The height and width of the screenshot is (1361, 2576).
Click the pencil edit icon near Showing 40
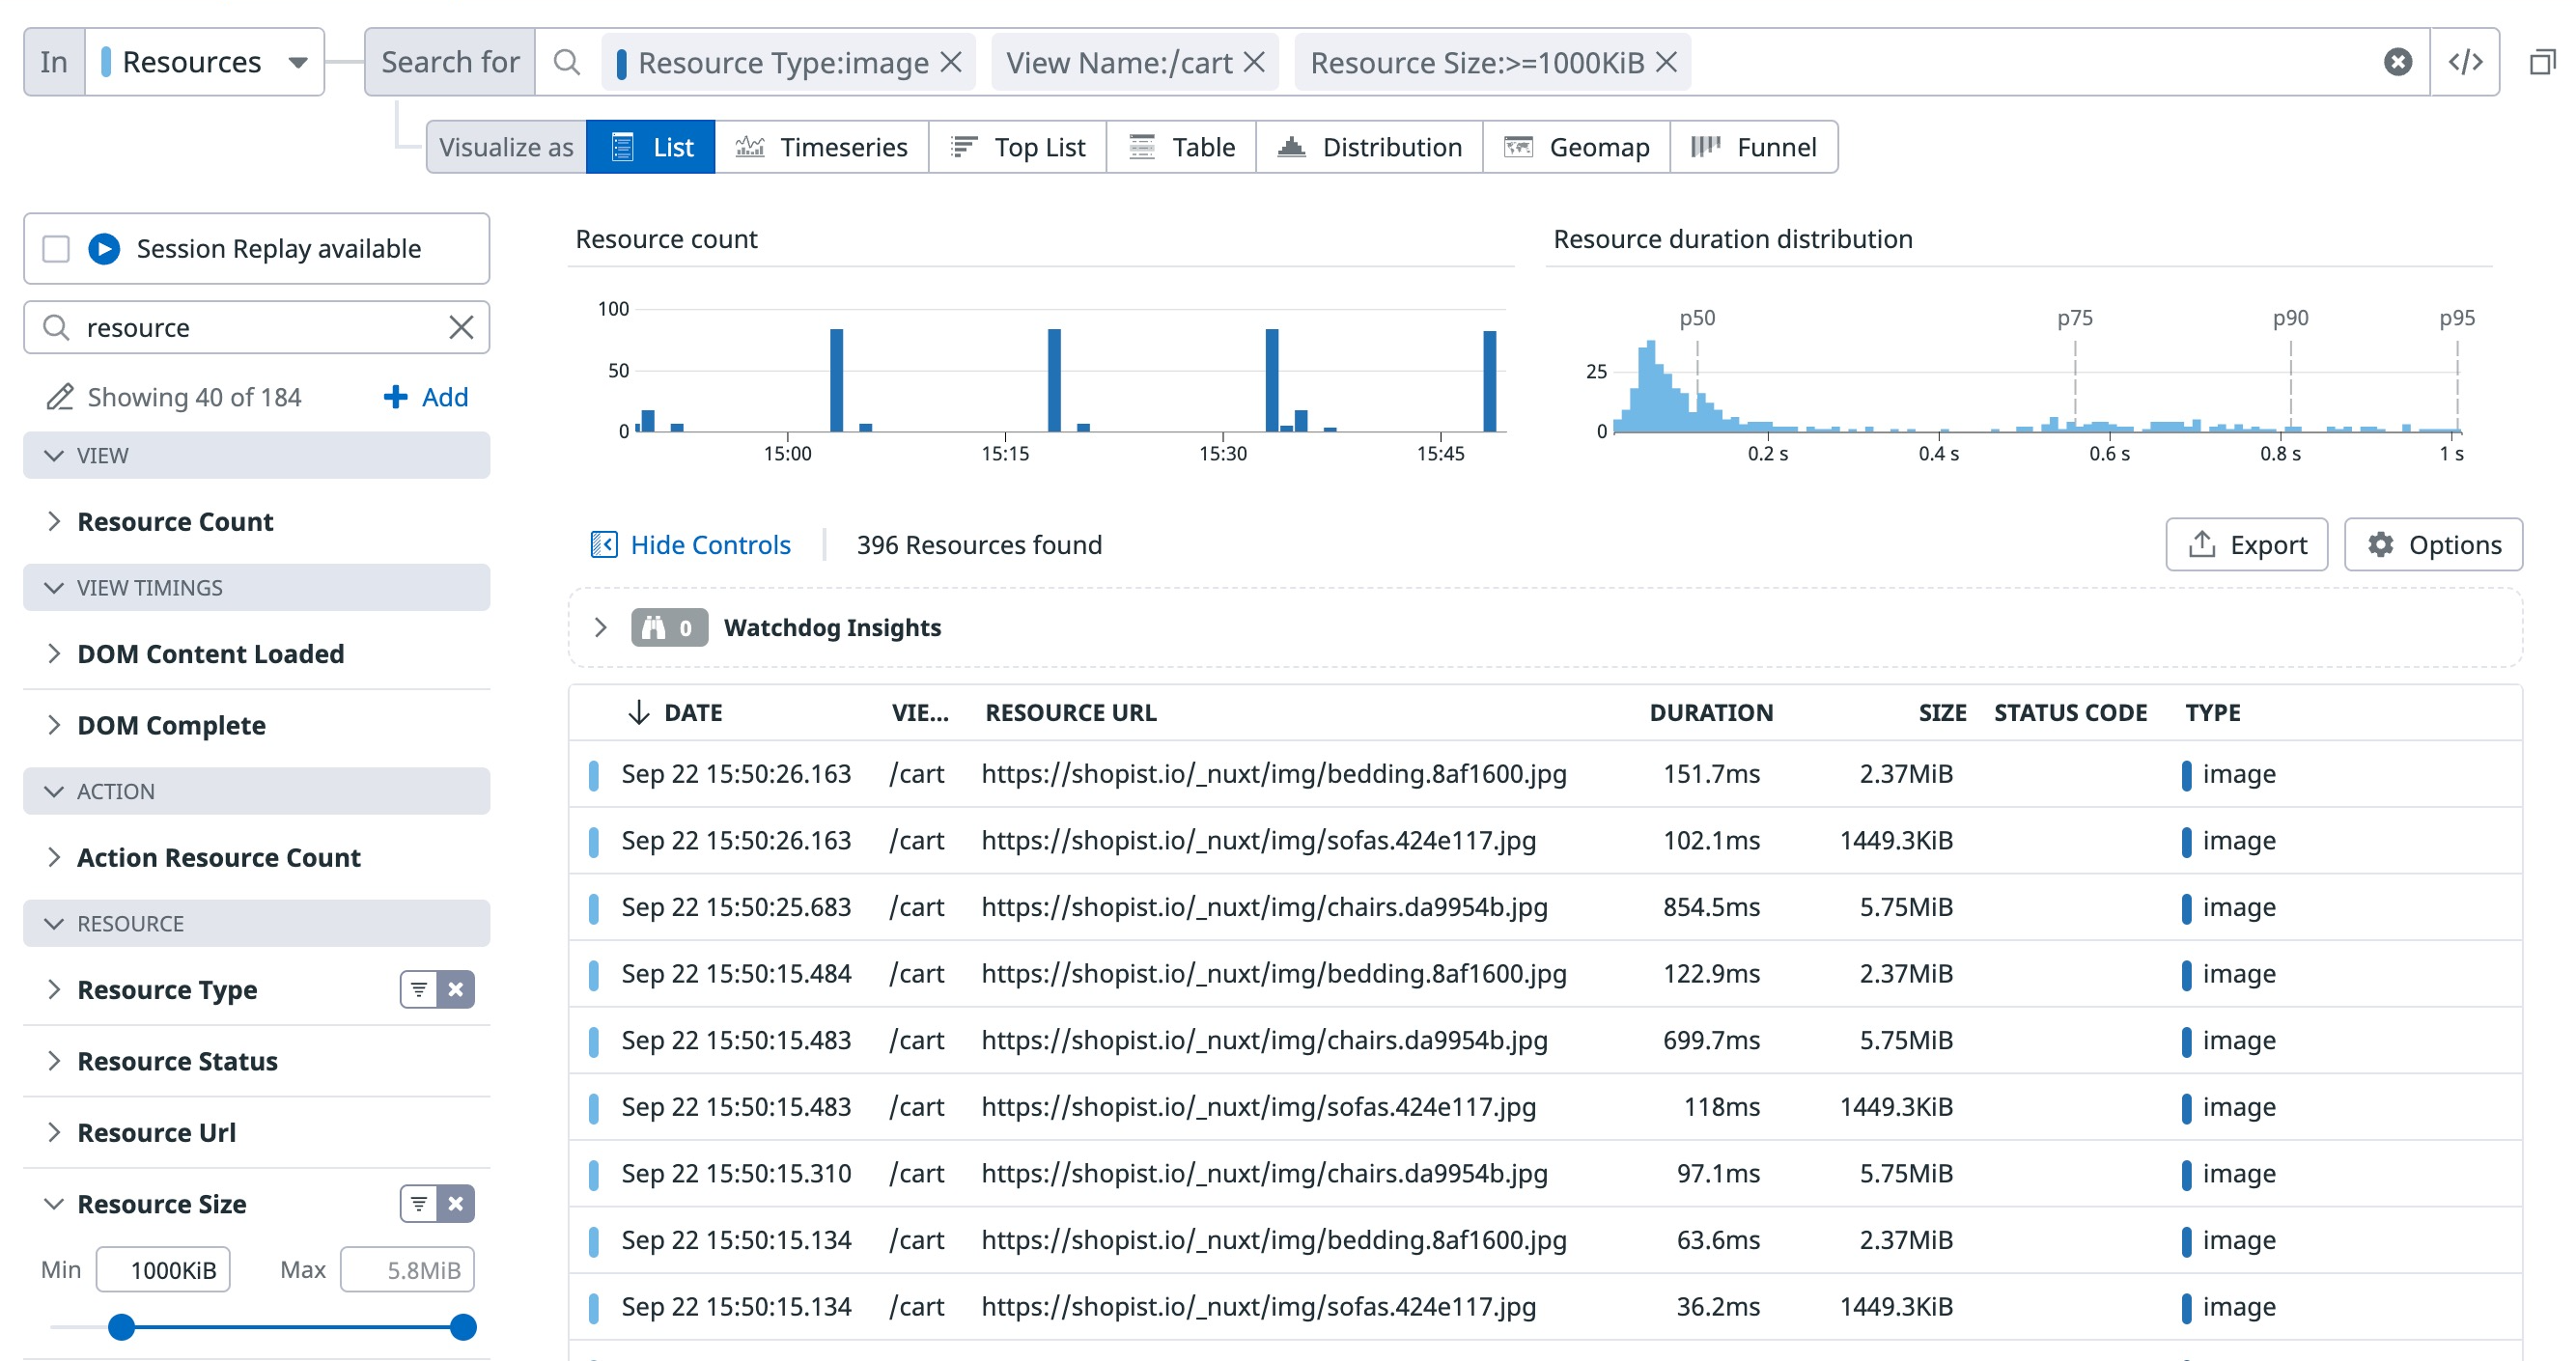click(60, 397)
